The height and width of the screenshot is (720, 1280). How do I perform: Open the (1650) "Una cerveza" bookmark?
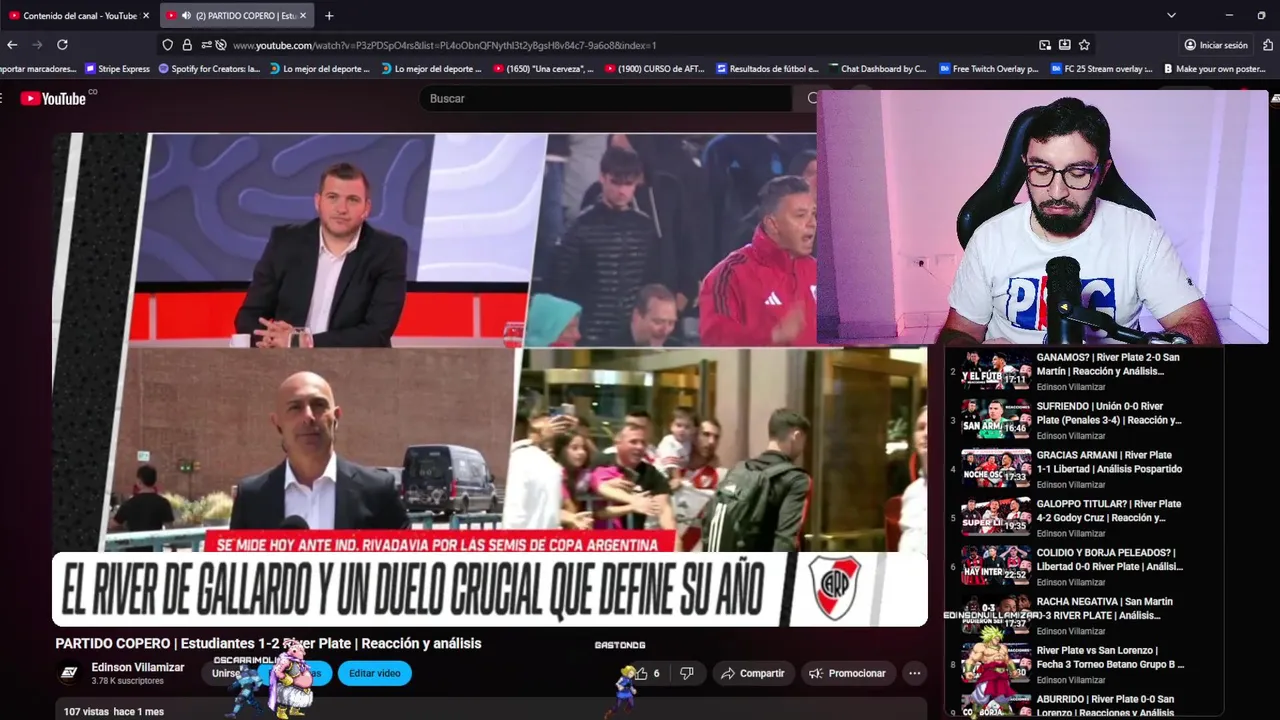coord(544,69)
